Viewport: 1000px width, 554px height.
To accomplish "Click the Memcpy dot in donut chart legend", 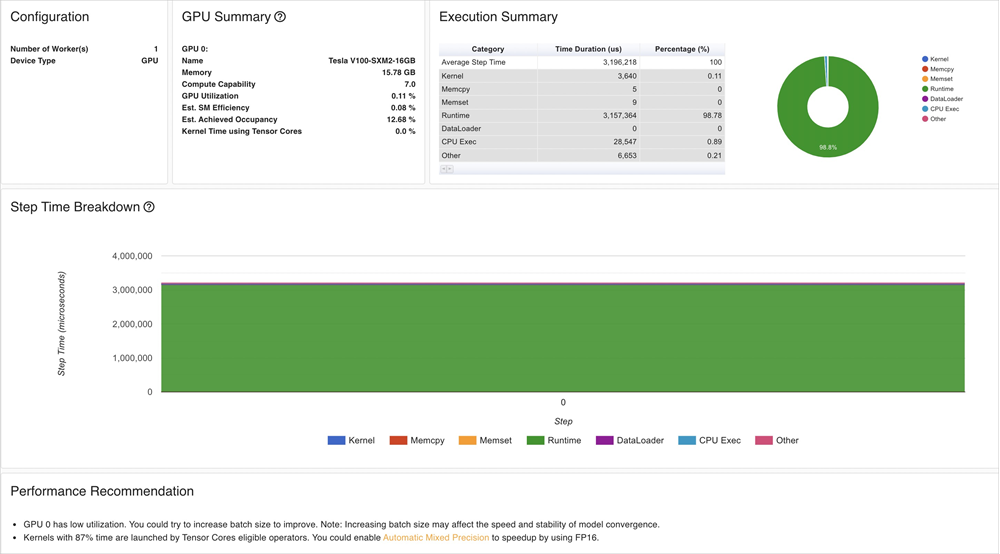I will (925, 69).
